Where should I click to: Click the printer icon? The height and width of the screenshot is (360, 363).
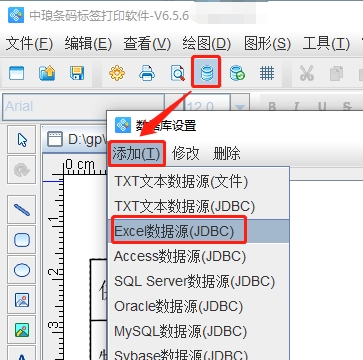click(x=147, y=73)
